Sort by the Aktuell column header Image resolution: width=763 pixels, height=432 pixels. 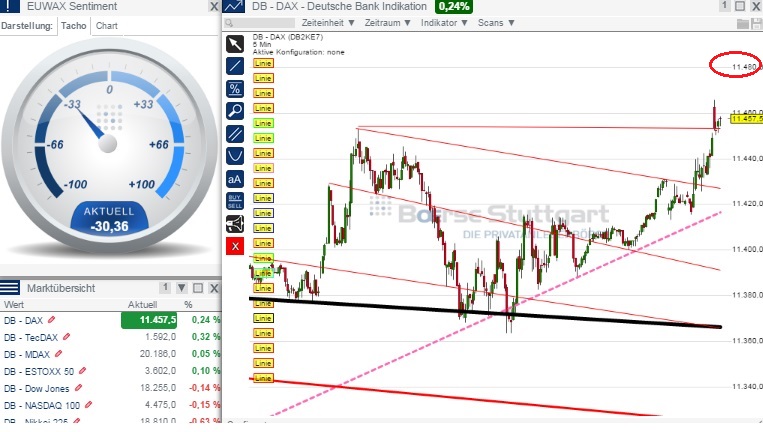tap(143, 305)
